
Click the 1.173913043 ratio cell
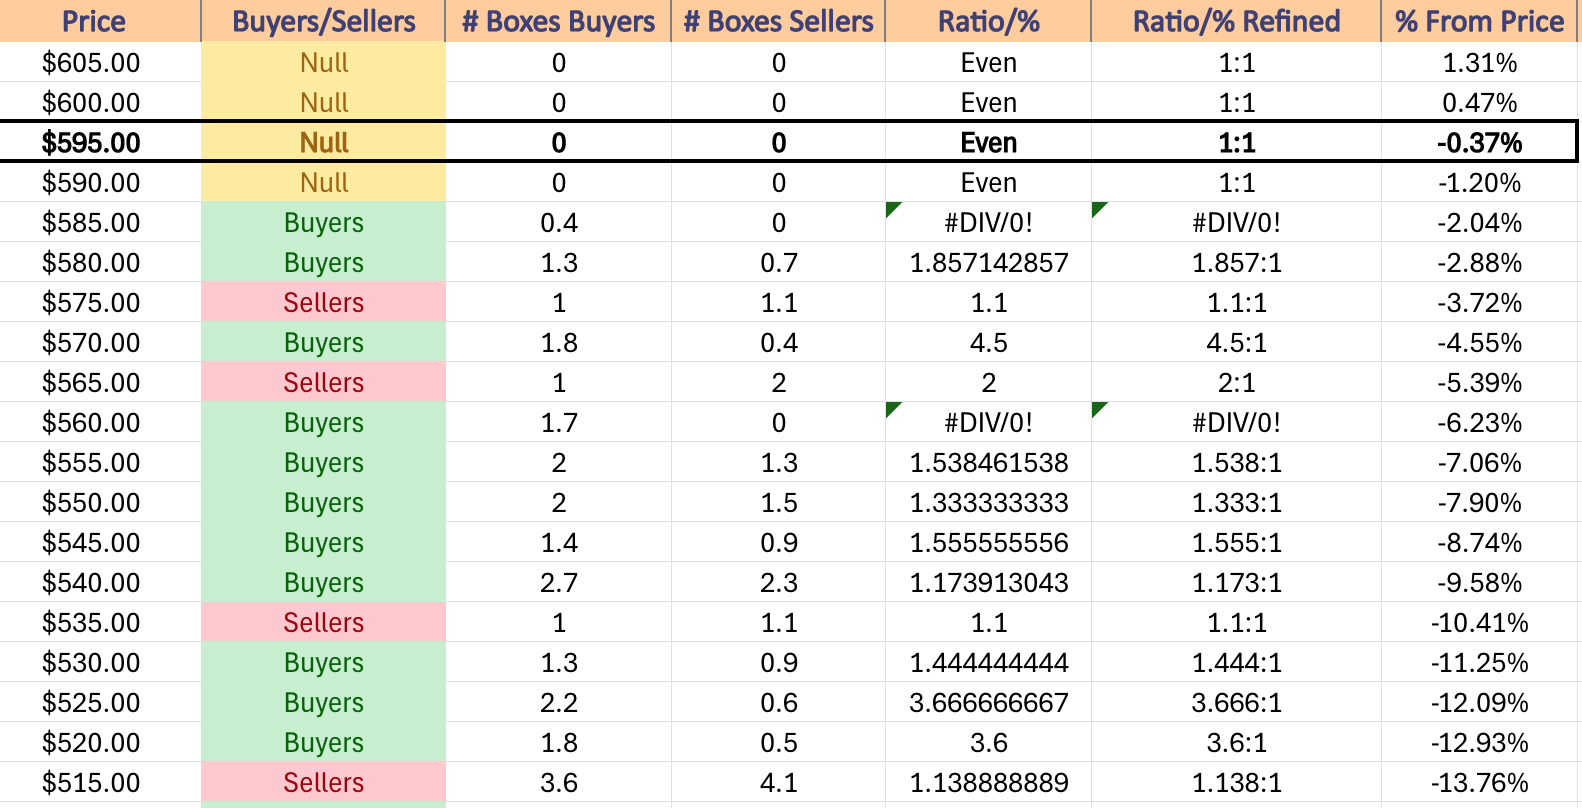pos(988,582)
